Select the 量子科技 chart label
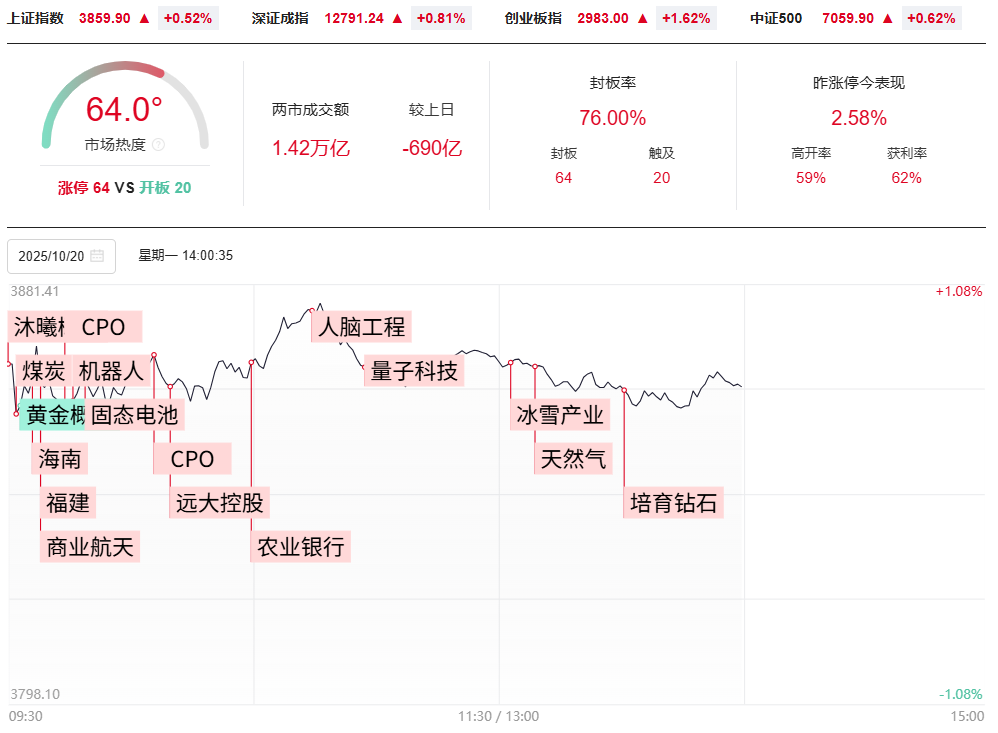The height and width of the screenshot is (733, 998). 414,371
